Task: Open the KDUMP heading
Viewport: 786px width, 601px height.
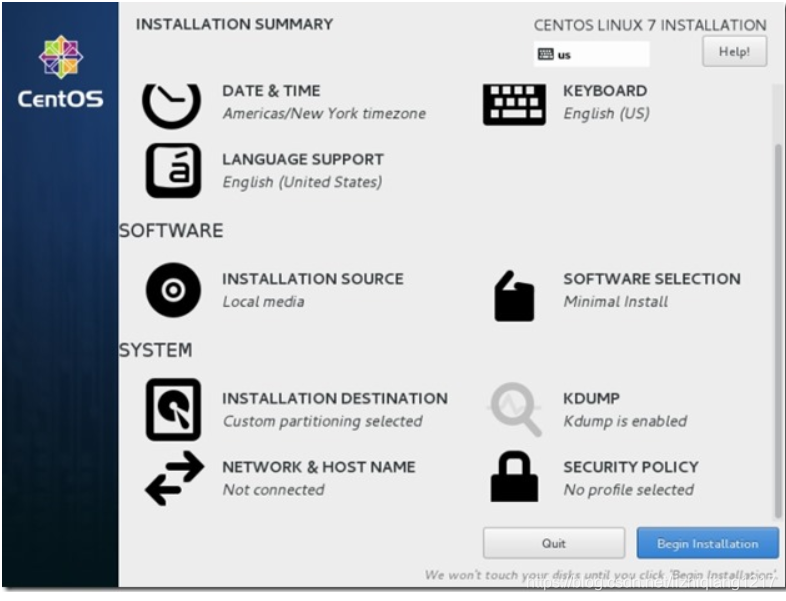Action: pos(592,398)
